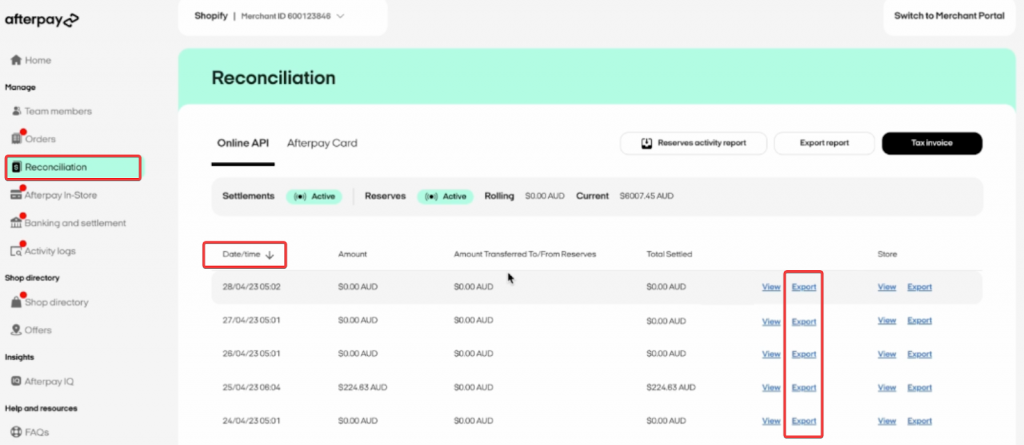Click the Banking and settlement icon
1024x445 pixels.
coord(16,222)
